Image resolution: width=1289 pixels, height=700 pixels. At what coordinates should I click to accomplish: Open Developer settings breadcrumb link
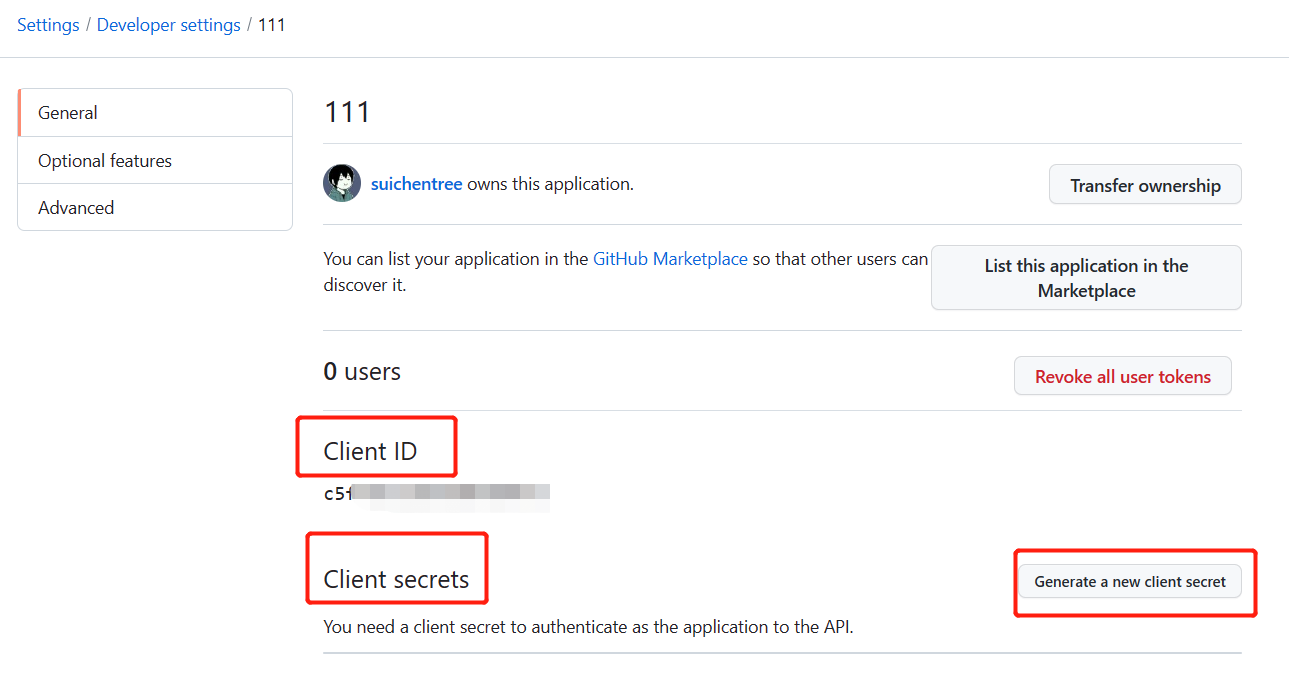click(x=168, y=25)
